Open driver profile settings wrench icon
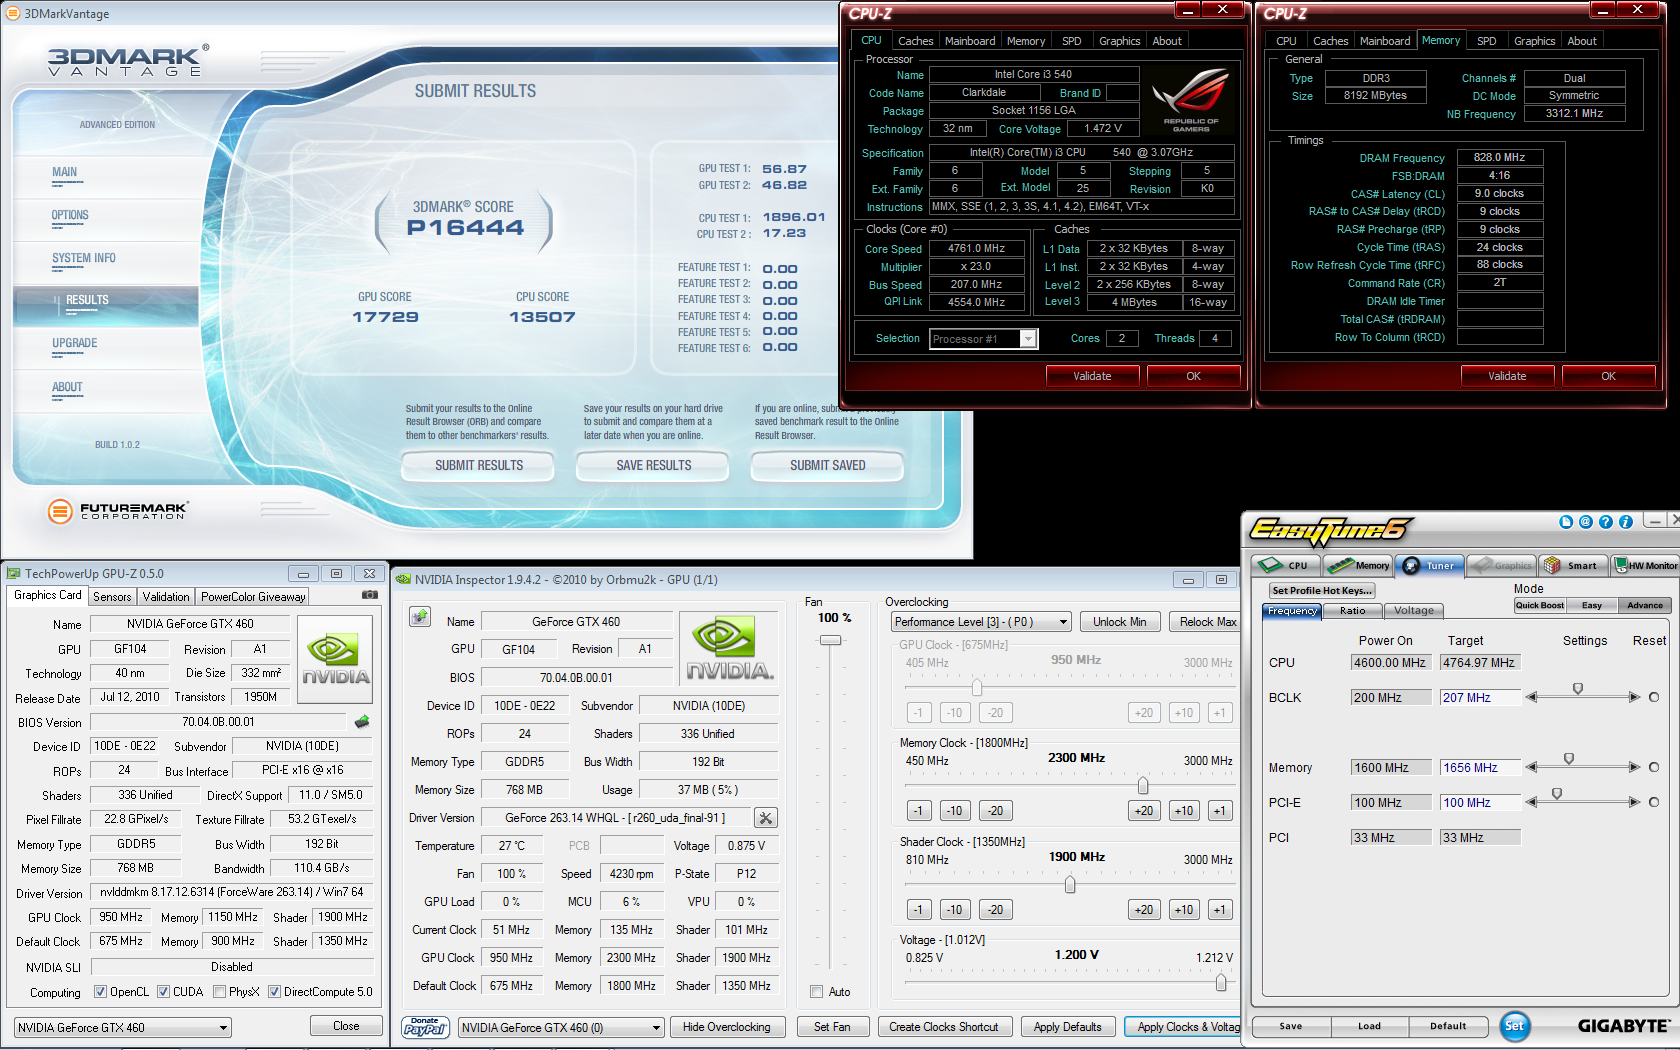 (766, 818)
